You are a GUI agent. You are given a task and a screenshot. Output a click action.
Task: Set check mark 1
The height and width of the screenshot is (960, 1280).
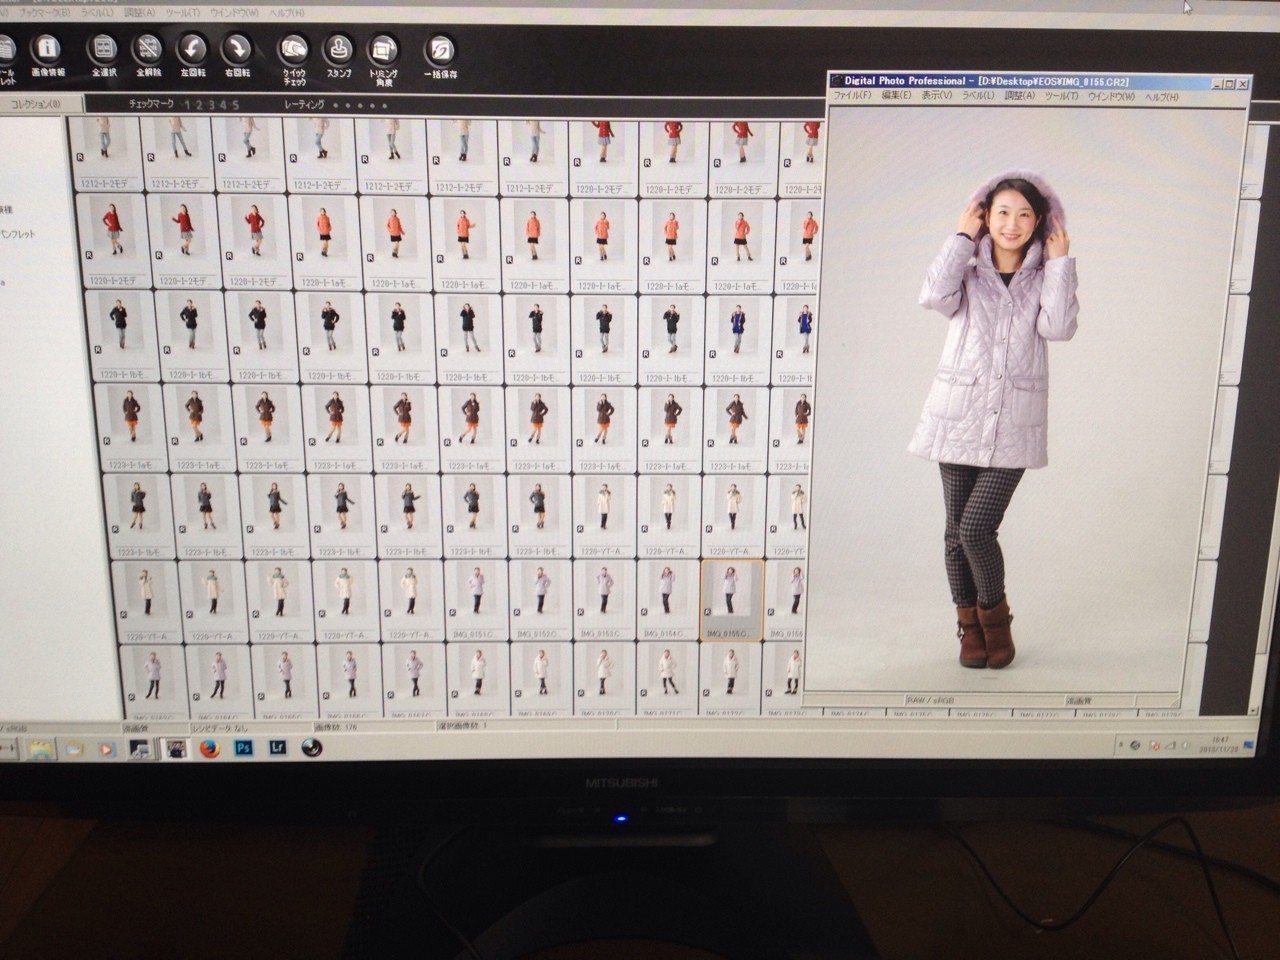(x=188, y=105)
